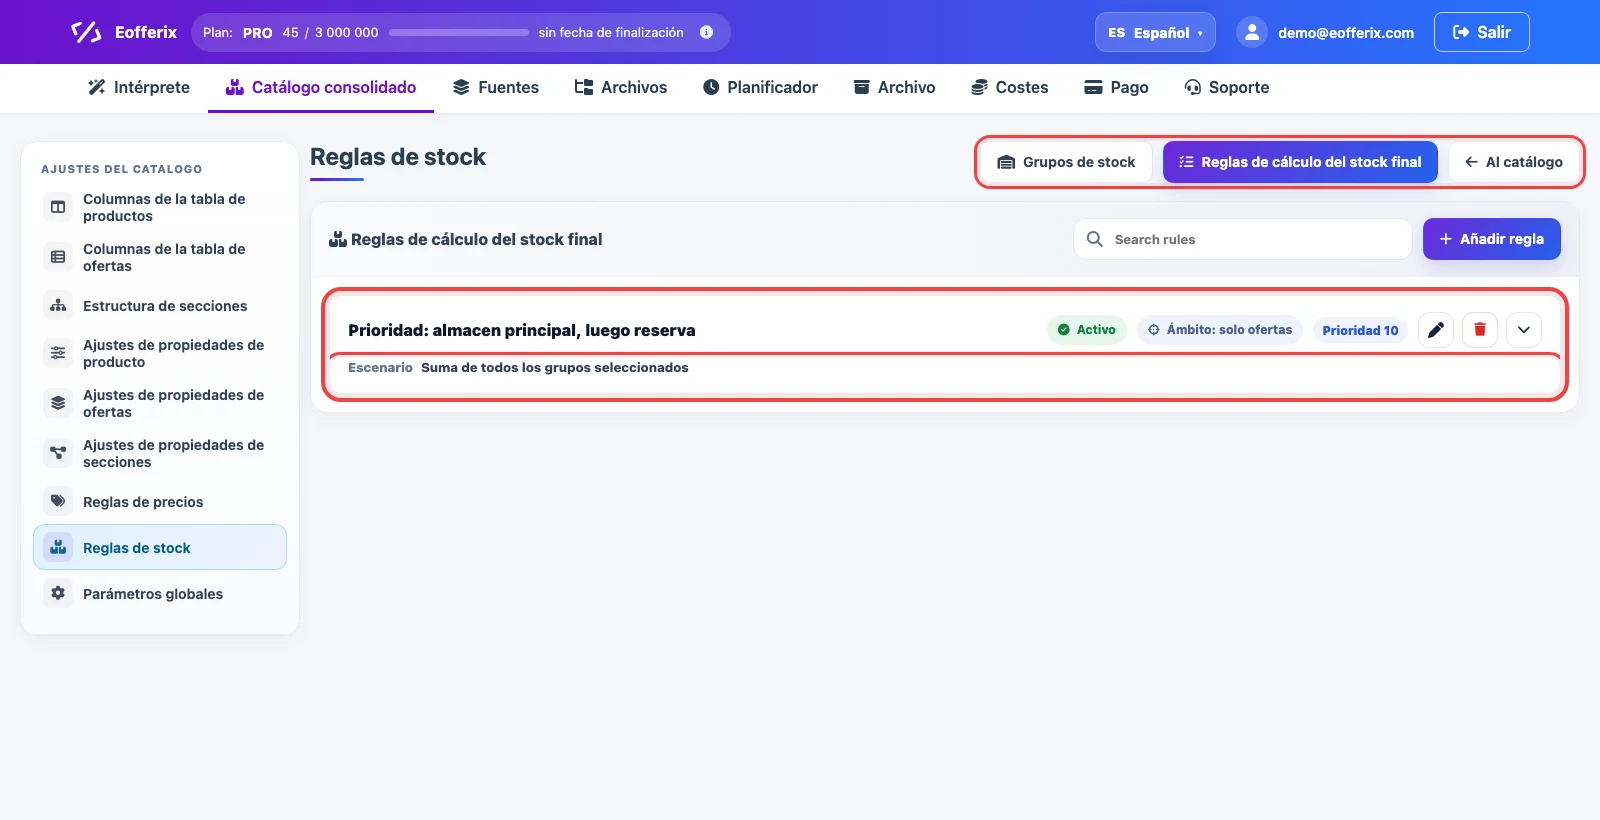Select Reglas de stock in sidebar
This screenshot has width=1600, height=820.
pos(160,547)
